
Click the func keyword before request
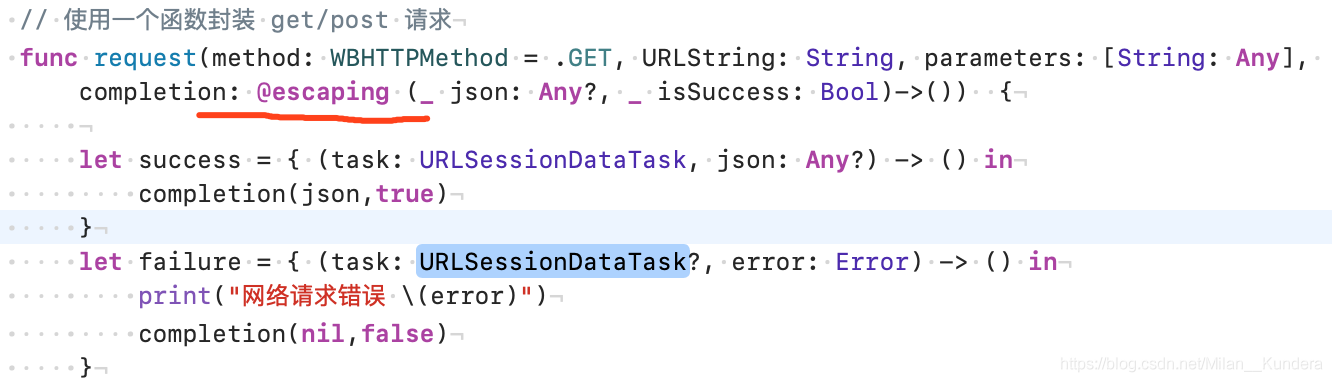[x=48, y=58]
